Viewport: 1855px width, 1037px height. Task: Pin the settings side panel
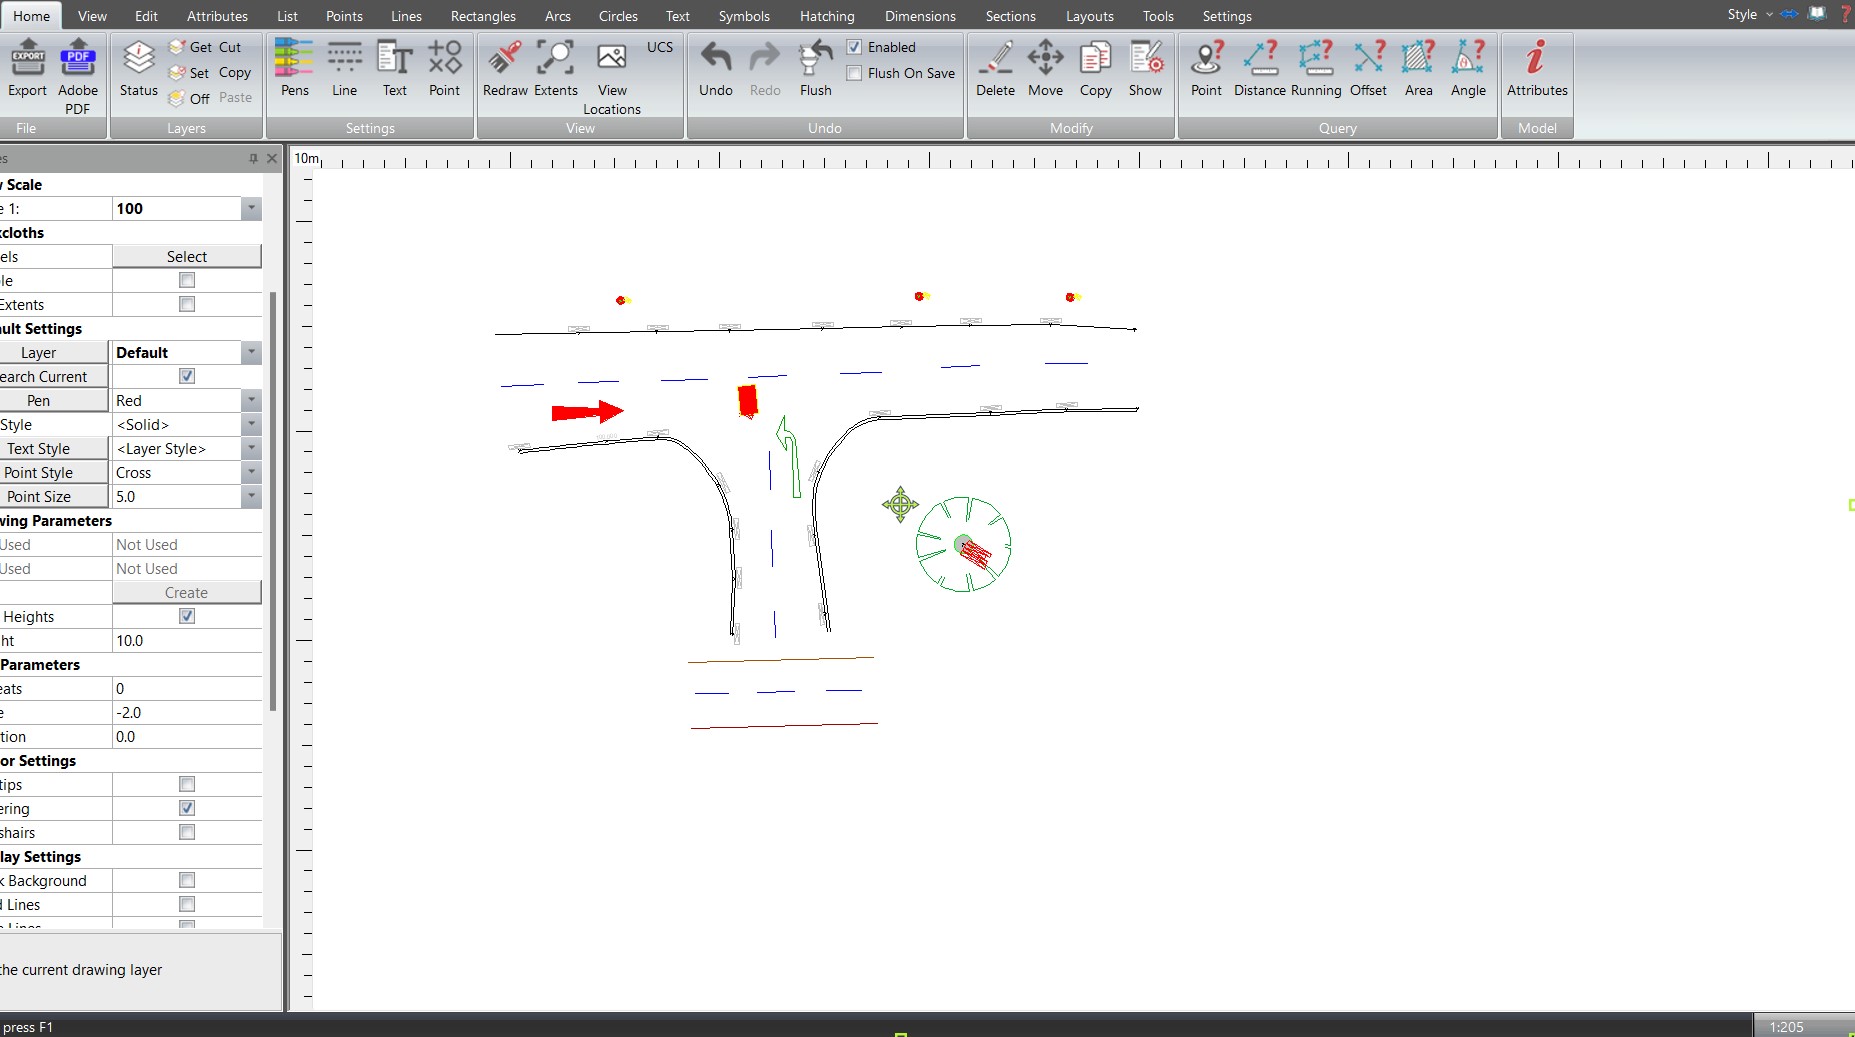(x=253, y=158)
